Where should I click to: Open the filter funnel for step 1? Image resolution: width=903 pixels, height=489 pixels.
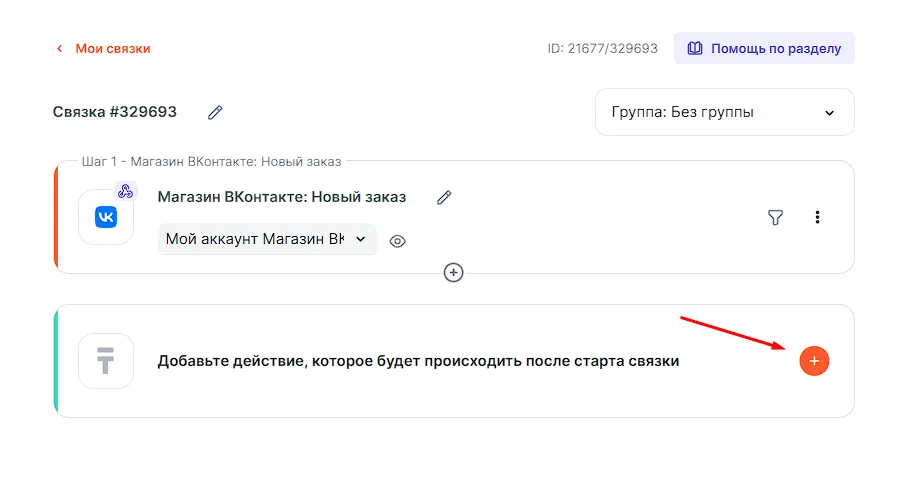click(x=775, y=217)
